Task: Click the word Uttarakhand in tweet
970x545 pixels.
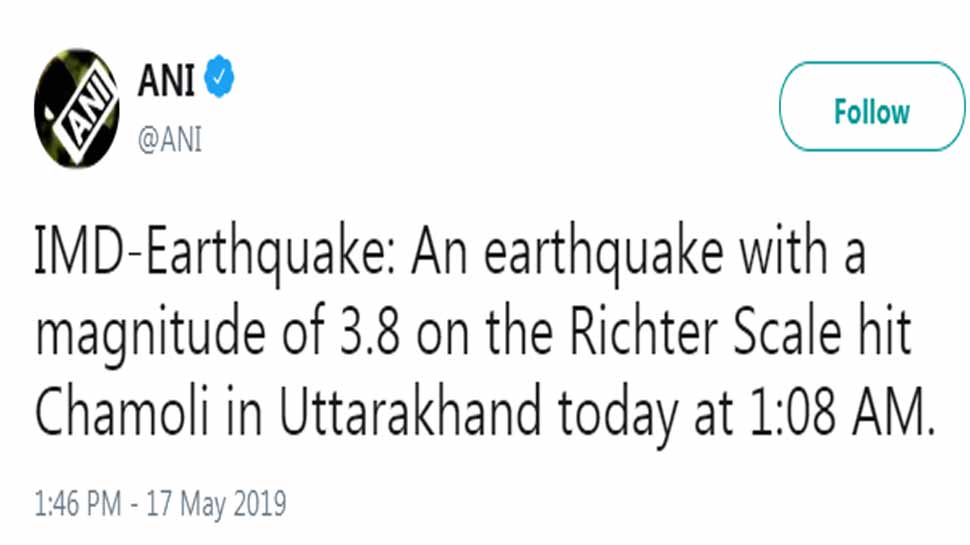Action: point(410,412)
